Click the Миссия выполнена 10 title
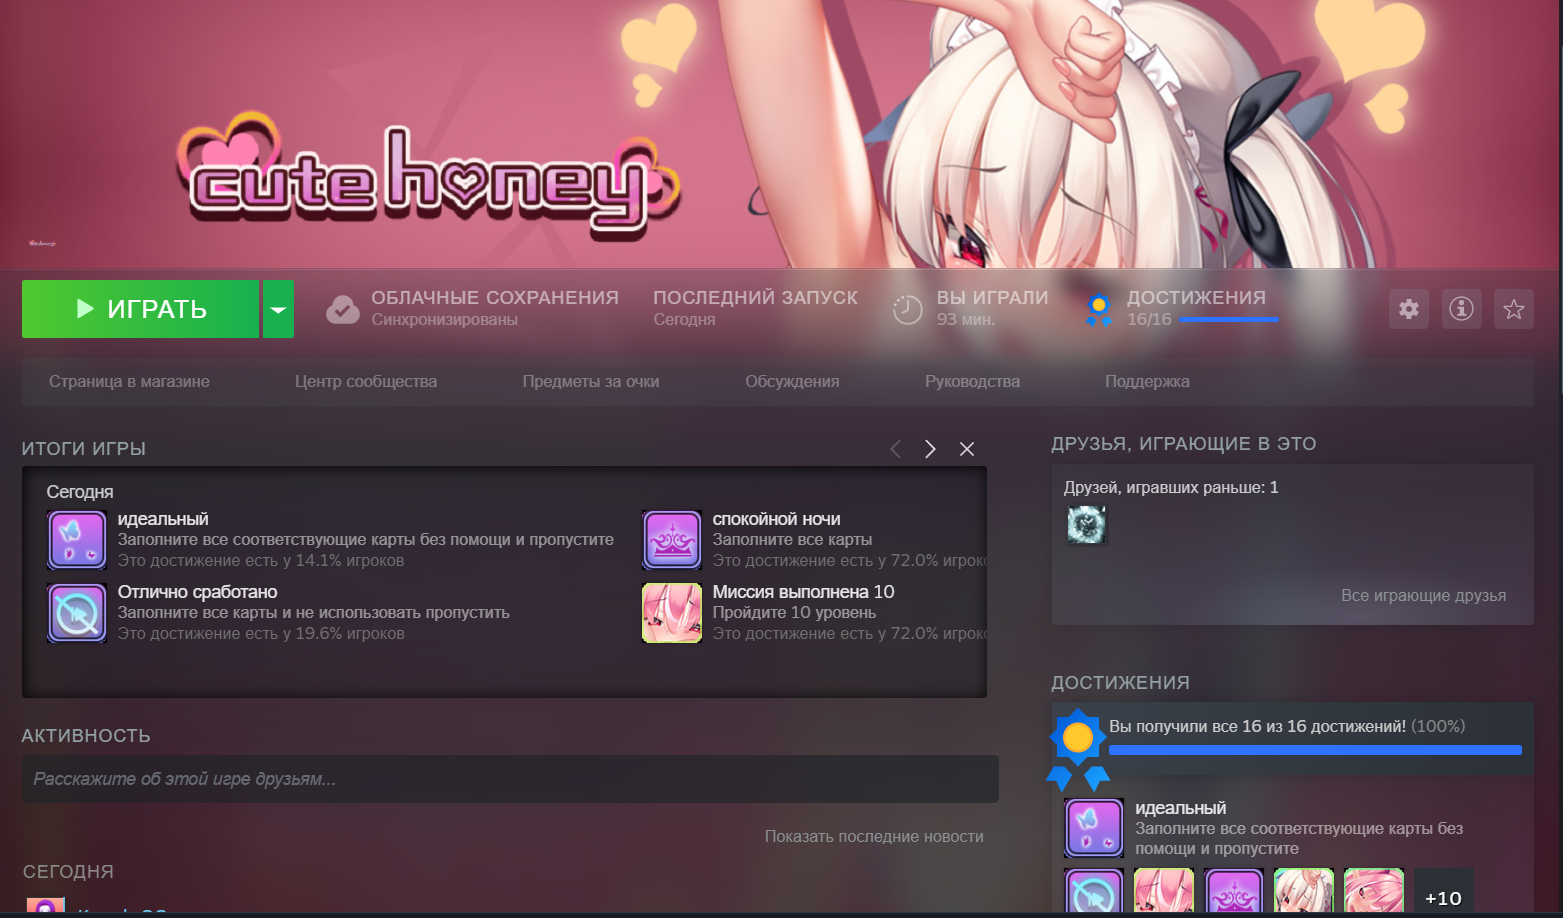The height and width of the screenshot is (918, 1563). (x=803, y=592)
